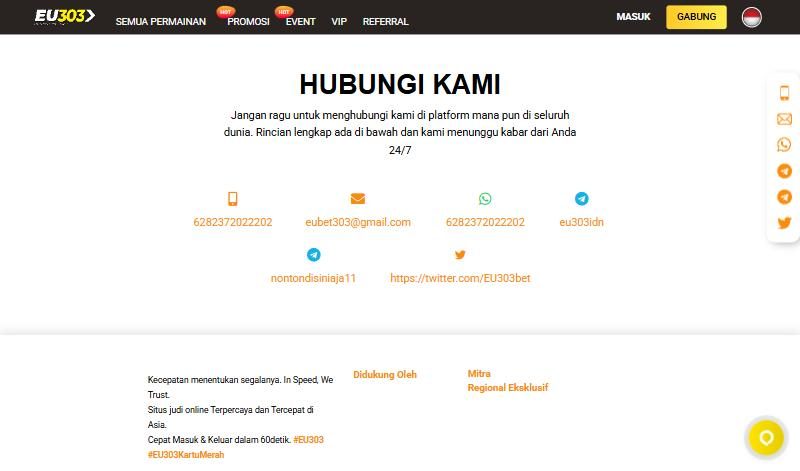
Task: Click the Masuk login link
Action: (x=633, y=17)
